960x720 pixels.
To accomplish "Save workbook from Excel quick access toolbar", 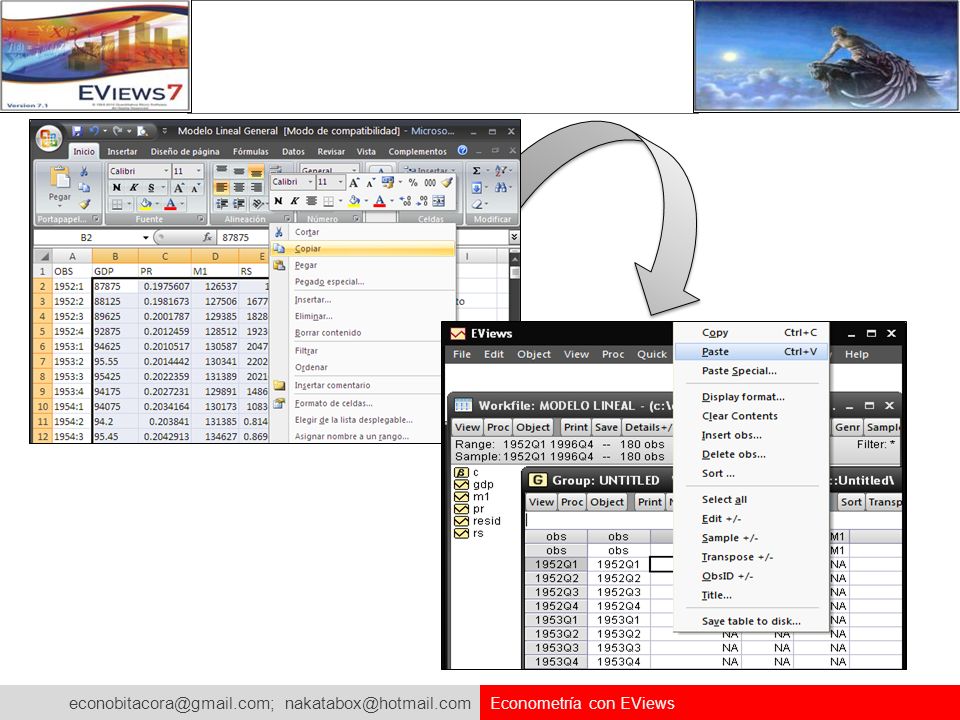I will pyautogui.click(x=77, y=130).
